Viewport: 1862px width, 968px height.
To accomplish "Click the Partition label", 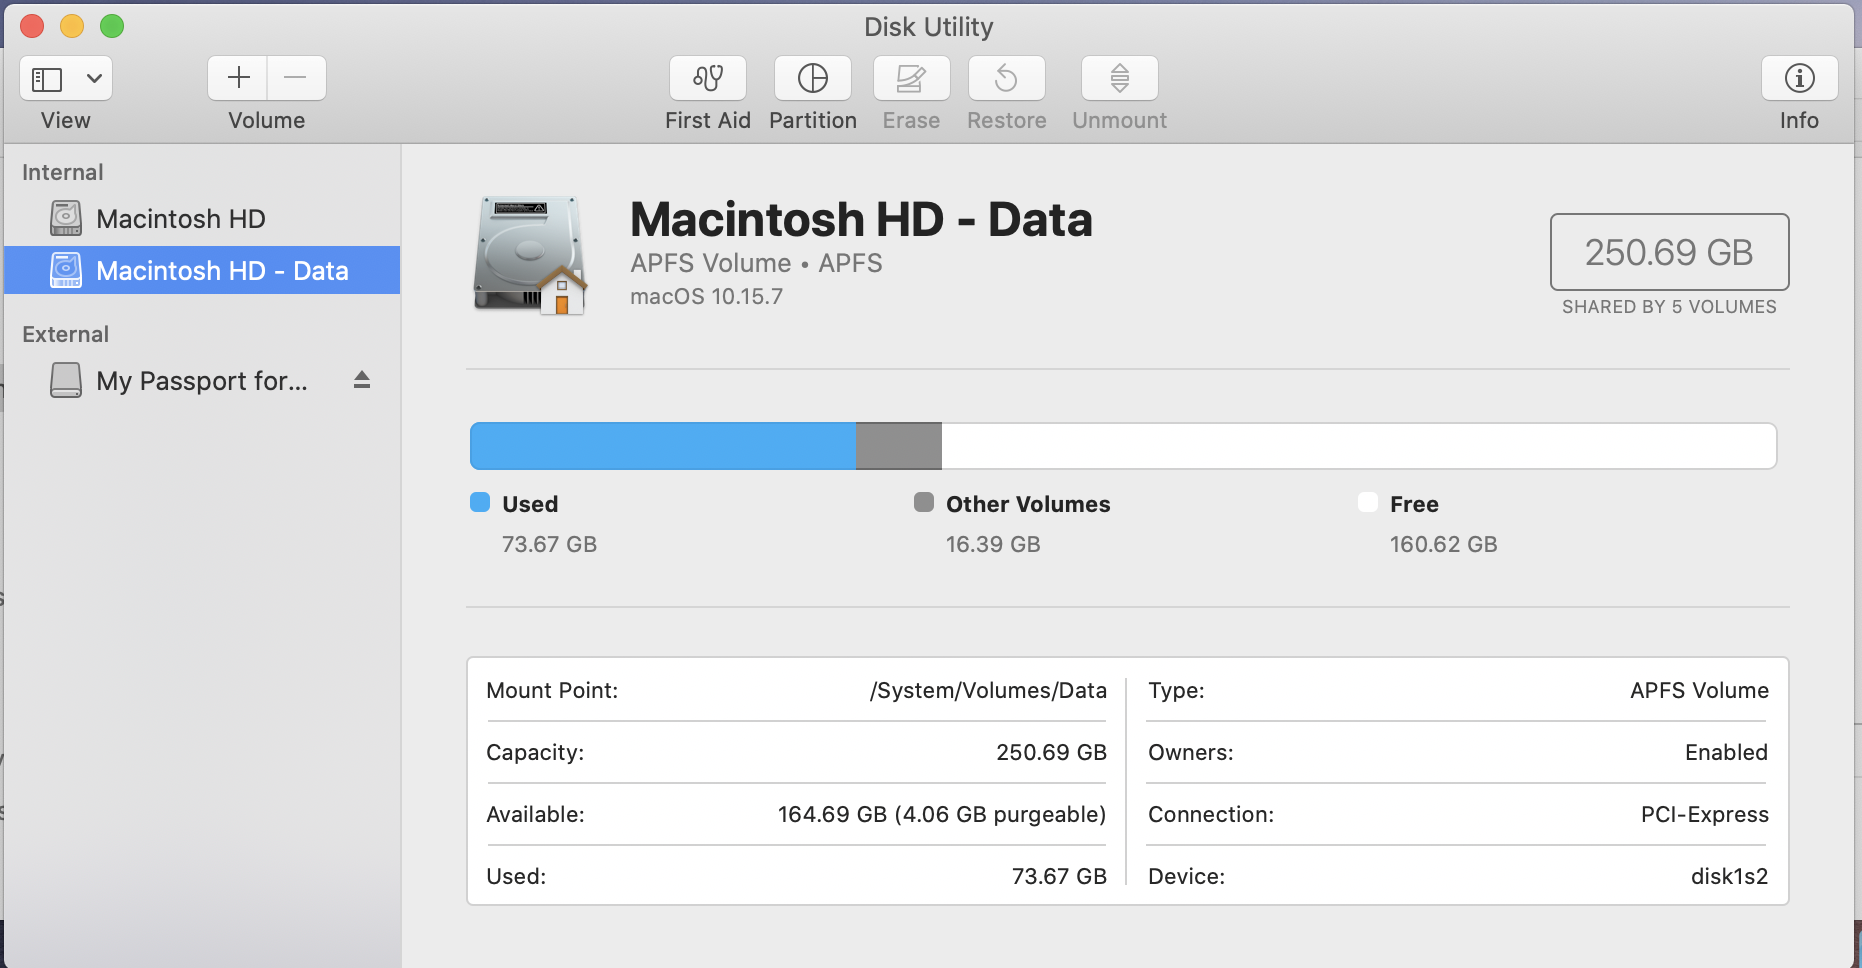I will coord(813,120).
